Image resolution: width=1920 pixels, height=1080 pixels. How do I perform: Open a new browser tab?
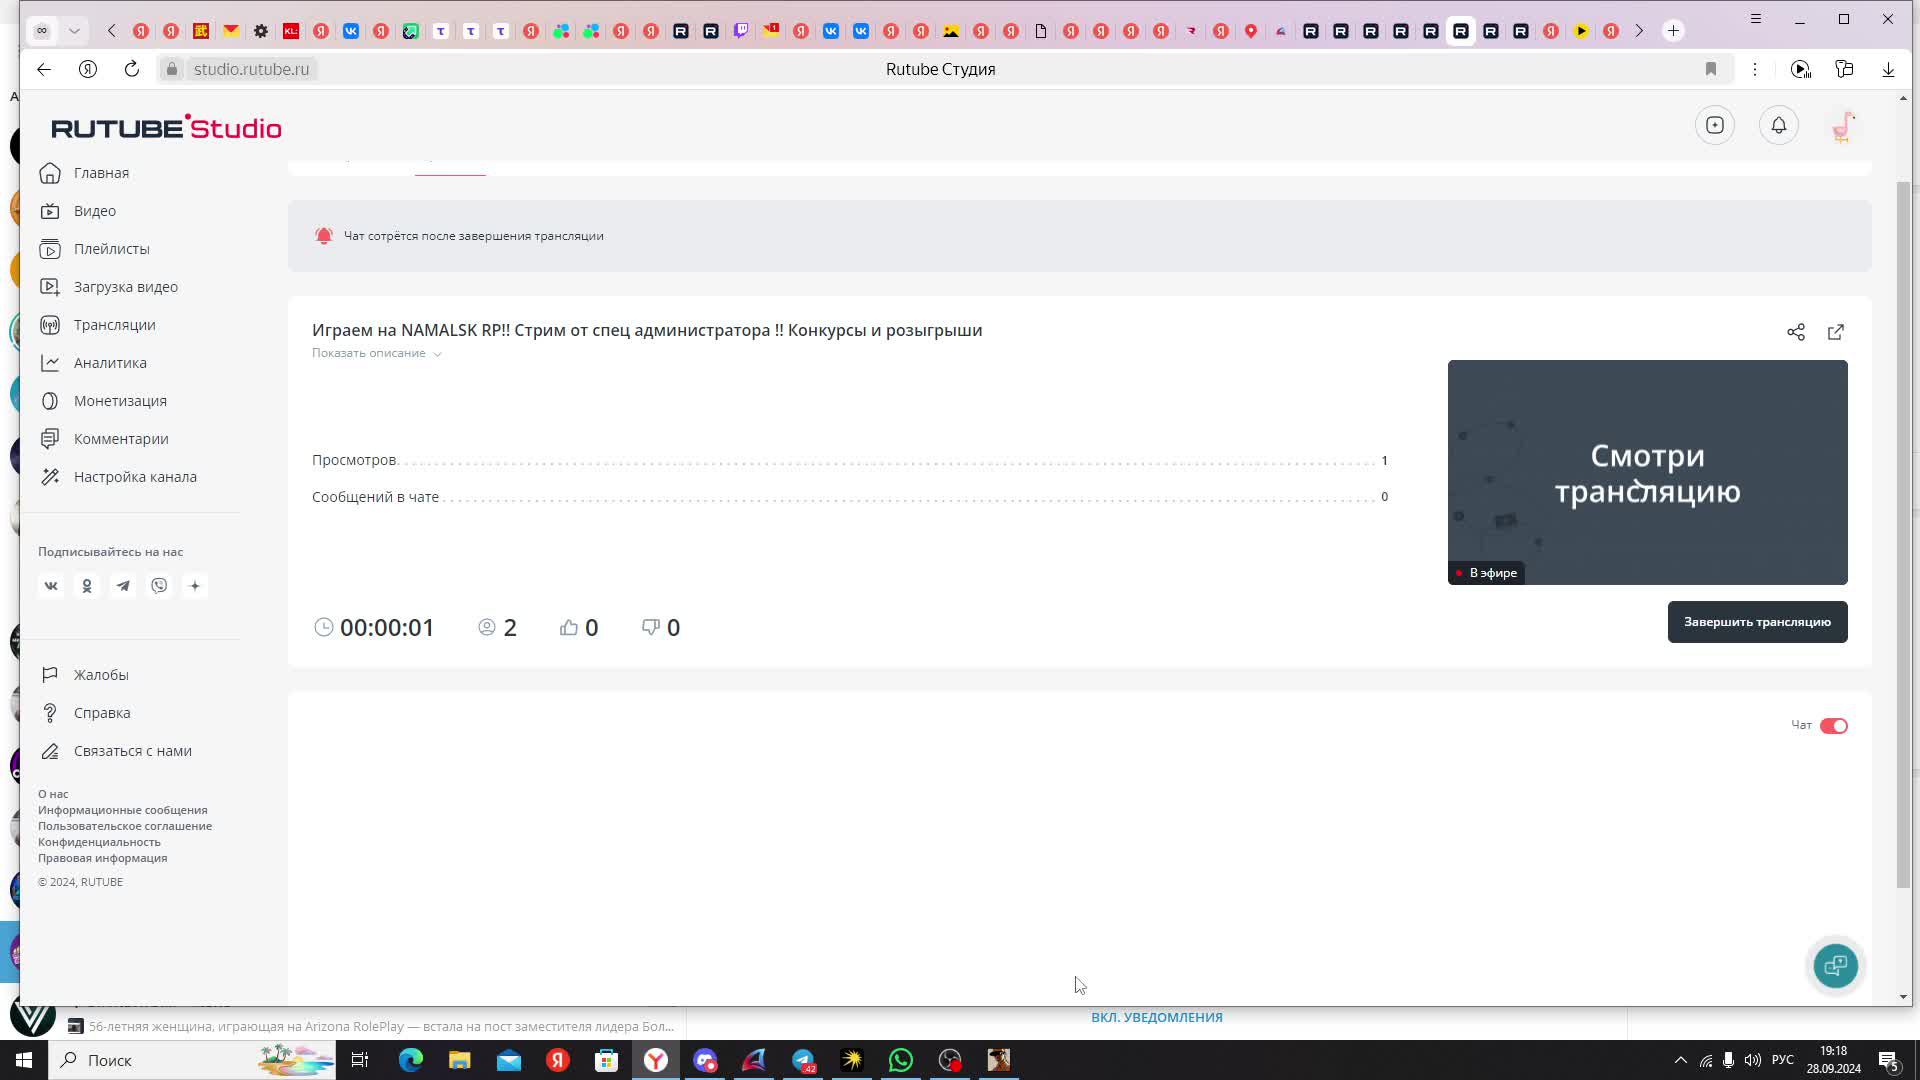click(1673, 31)
